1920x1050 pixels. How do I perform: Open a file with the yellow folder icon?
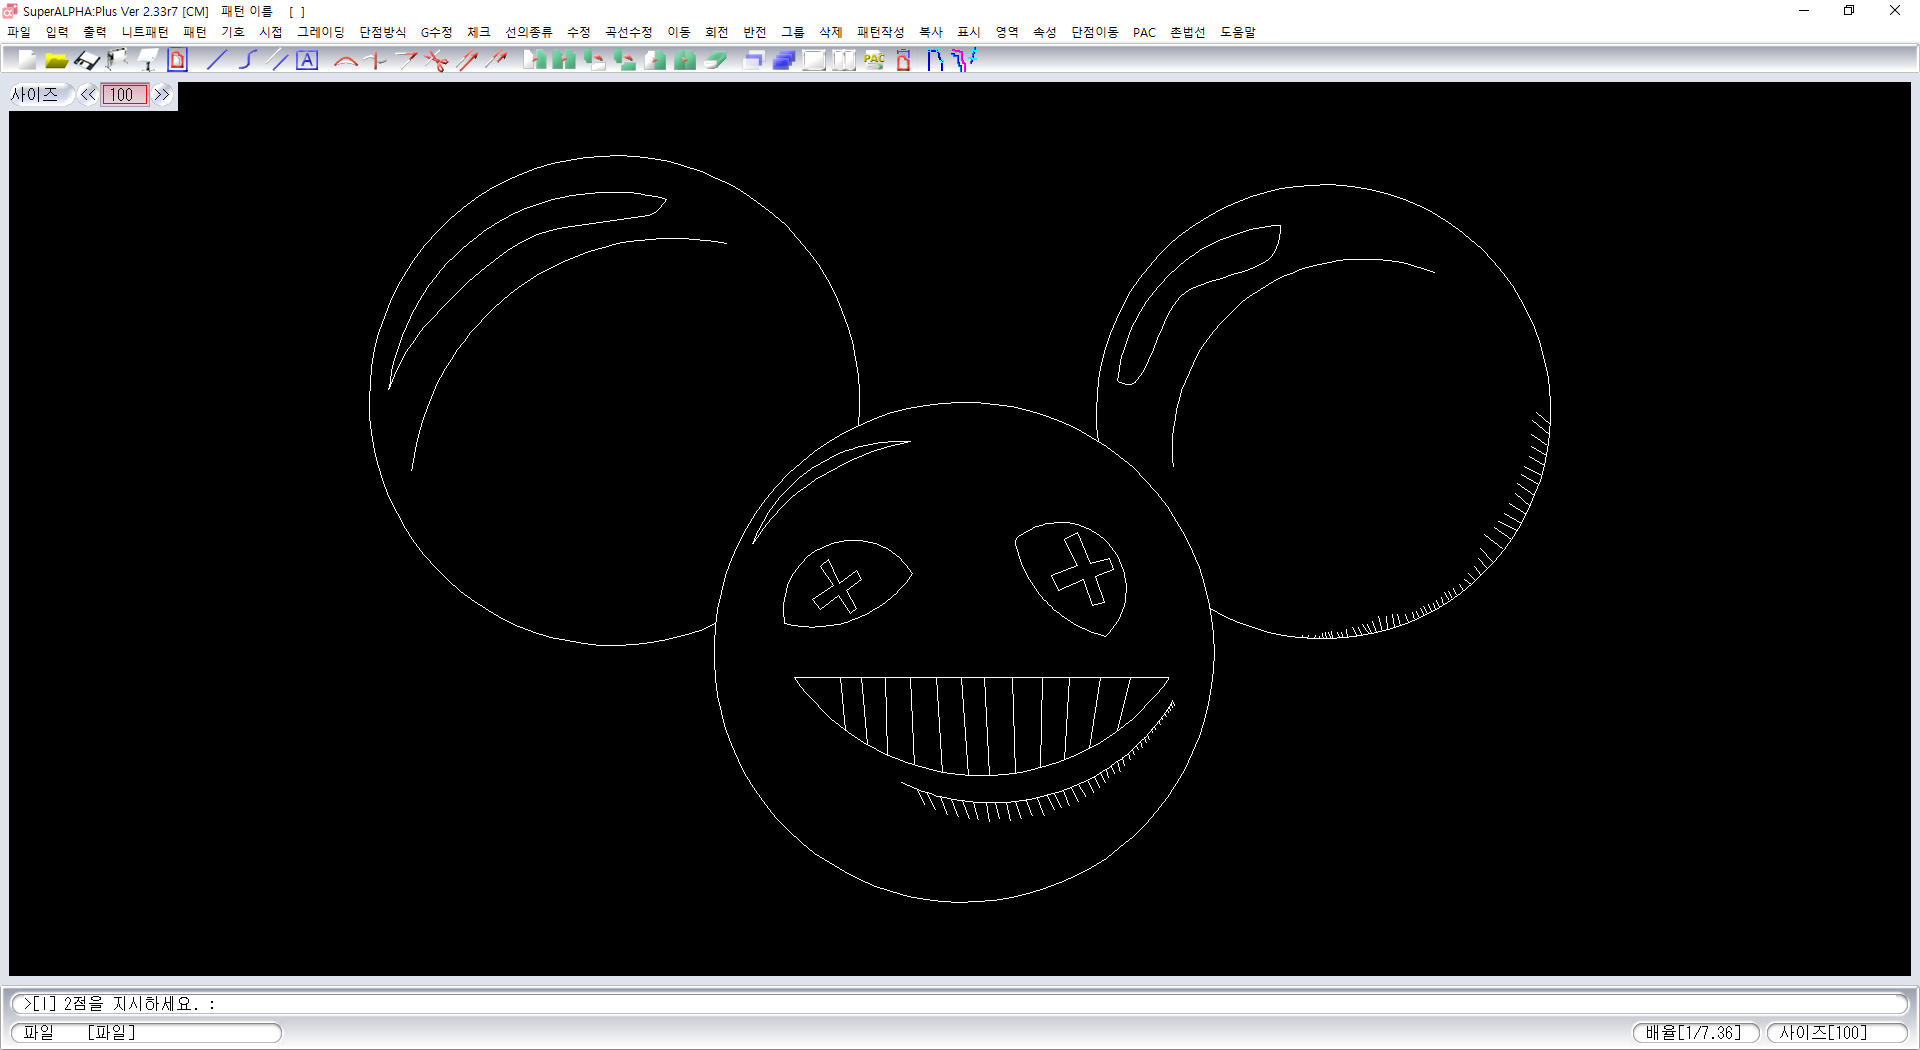tap(57, 61)
